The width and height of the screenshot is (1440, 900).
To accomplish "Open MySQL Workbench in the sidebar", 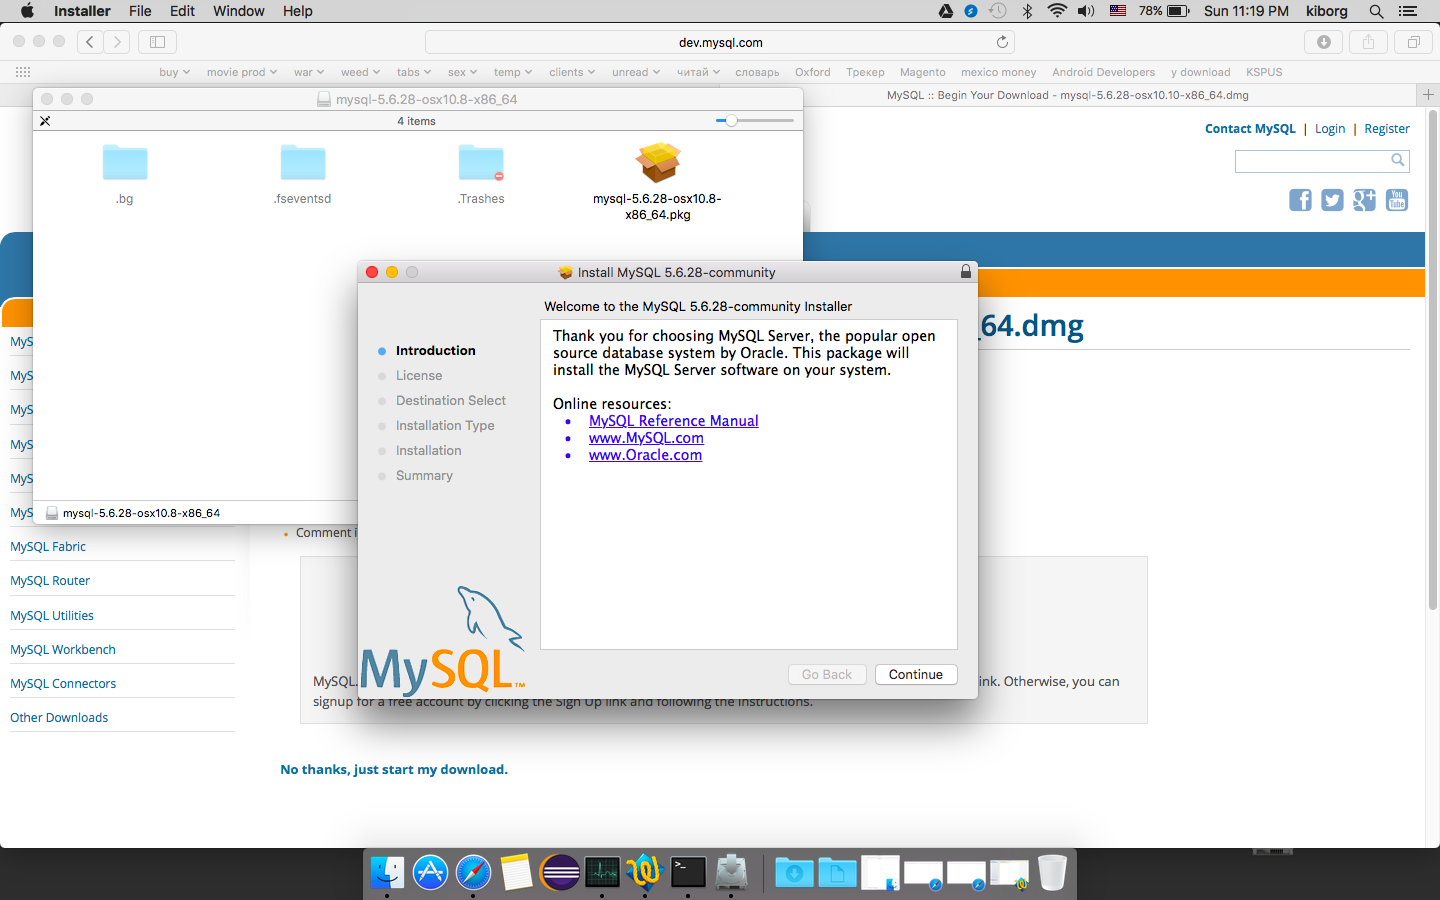I will pyautogui.click(x=63, y=650).
